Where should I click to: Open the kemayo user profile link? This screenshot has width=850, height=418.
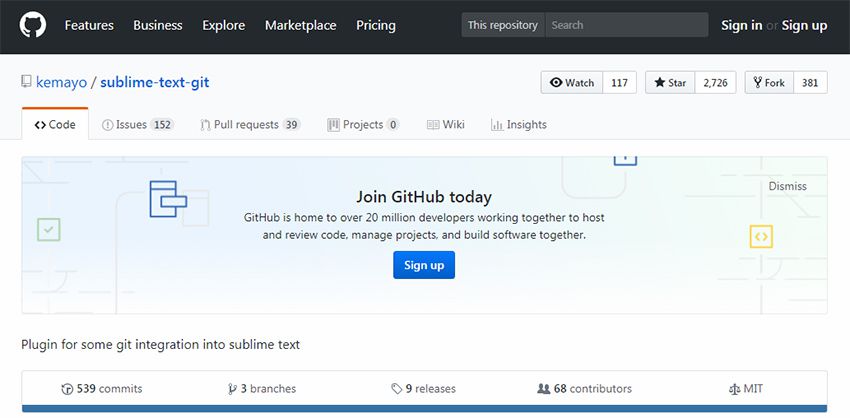pos(61,83)
